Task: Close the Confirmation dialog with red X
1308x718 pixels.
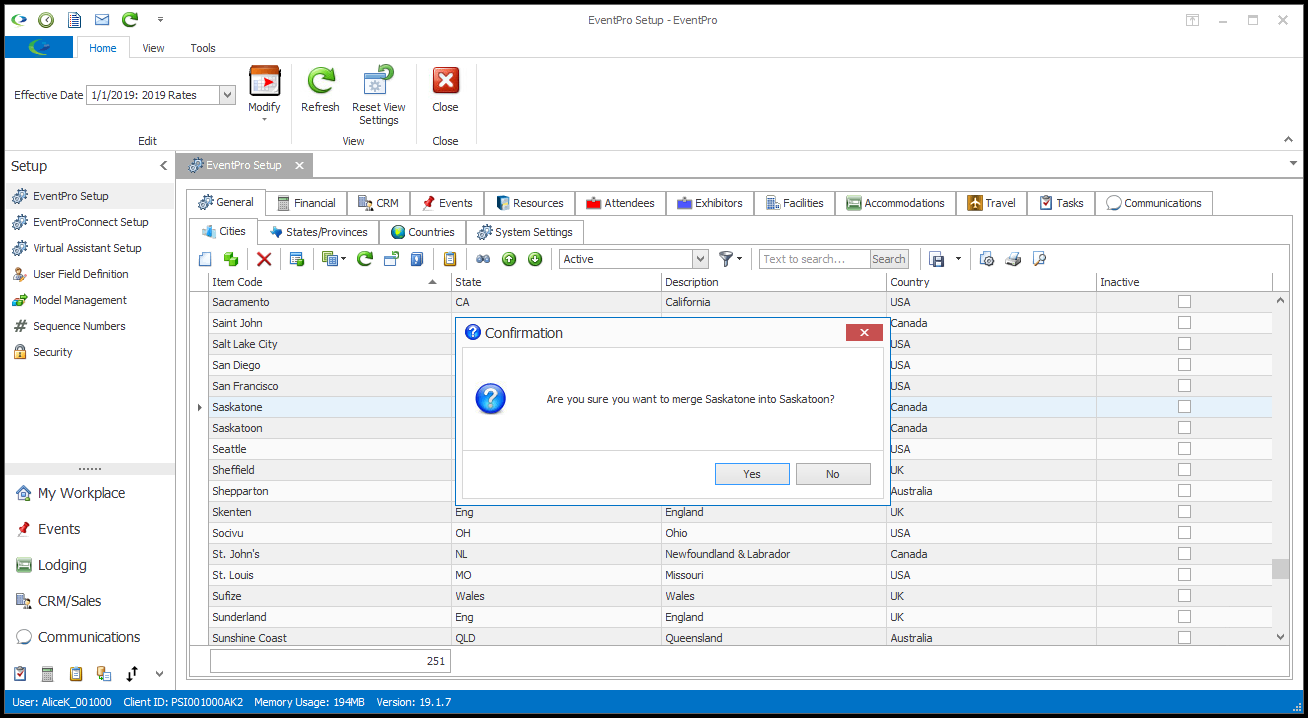Action: [864, 332]
